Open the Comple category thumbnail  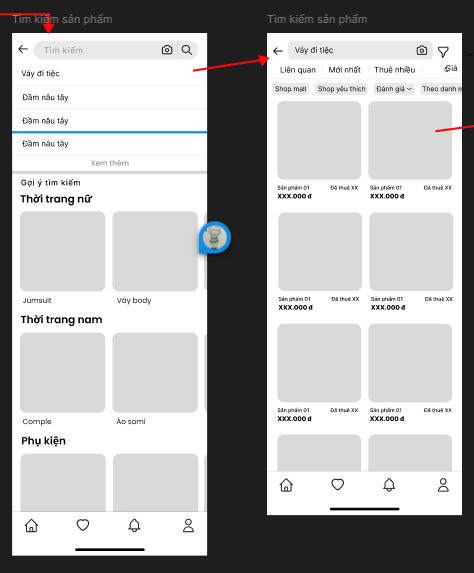tap(62, 372)
